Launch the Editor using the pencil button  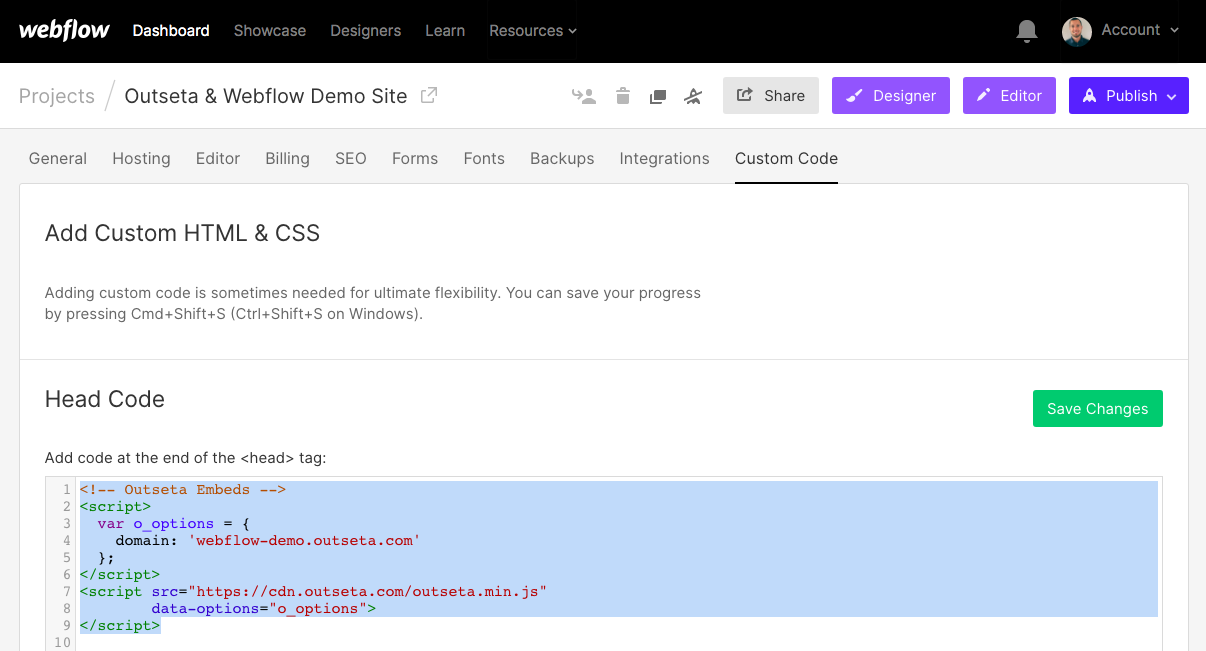[x=1008, y=95]
